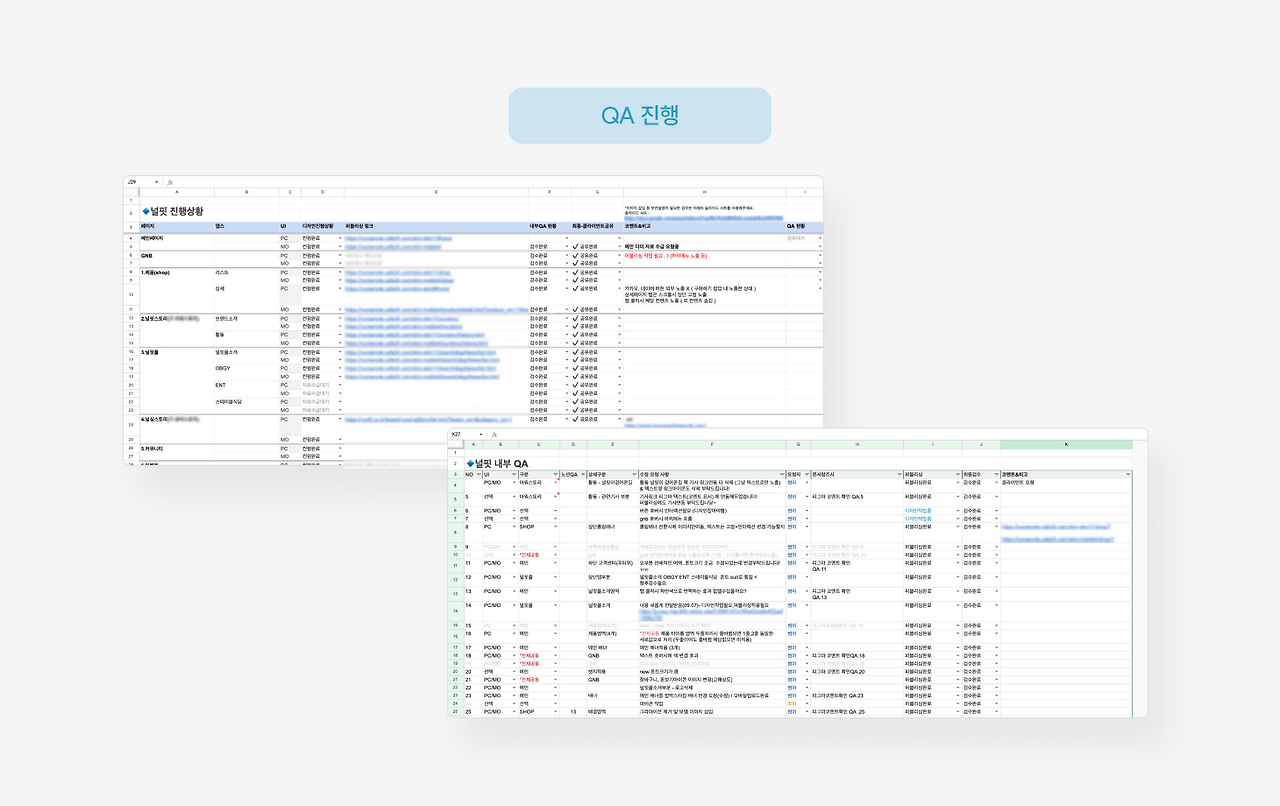
Task: Open the 수정 요청 사항 column filter icon
Action: (780, 474)
